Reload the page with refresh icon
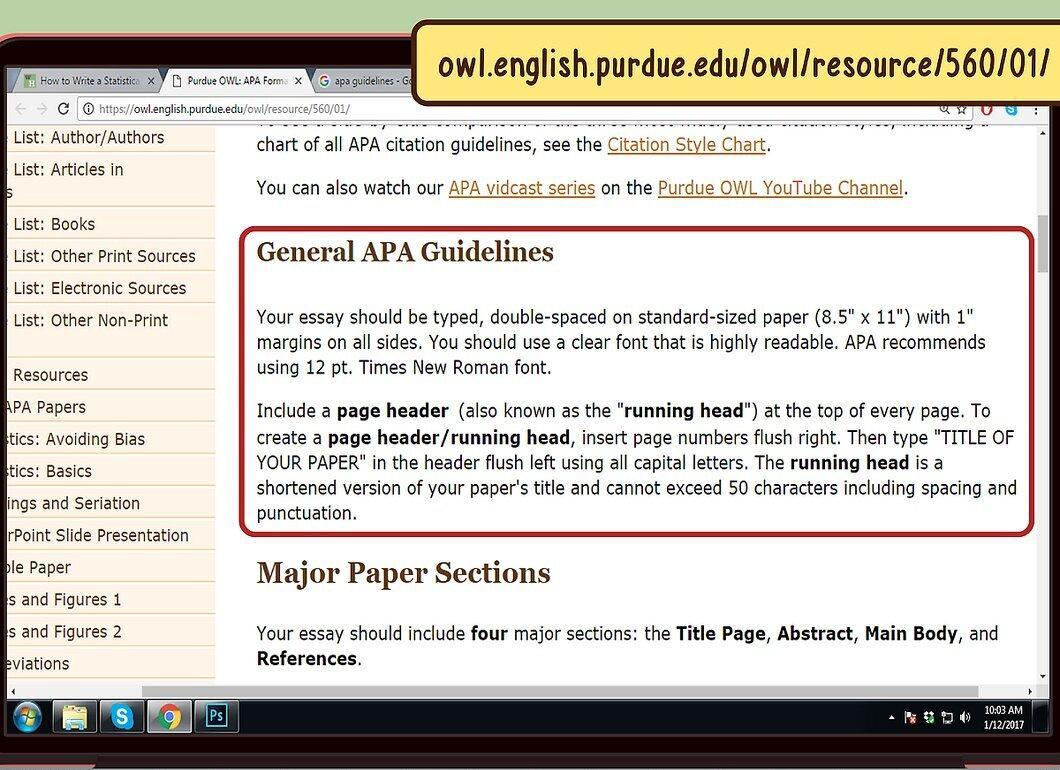1060x770 pixels. (64, 109)
